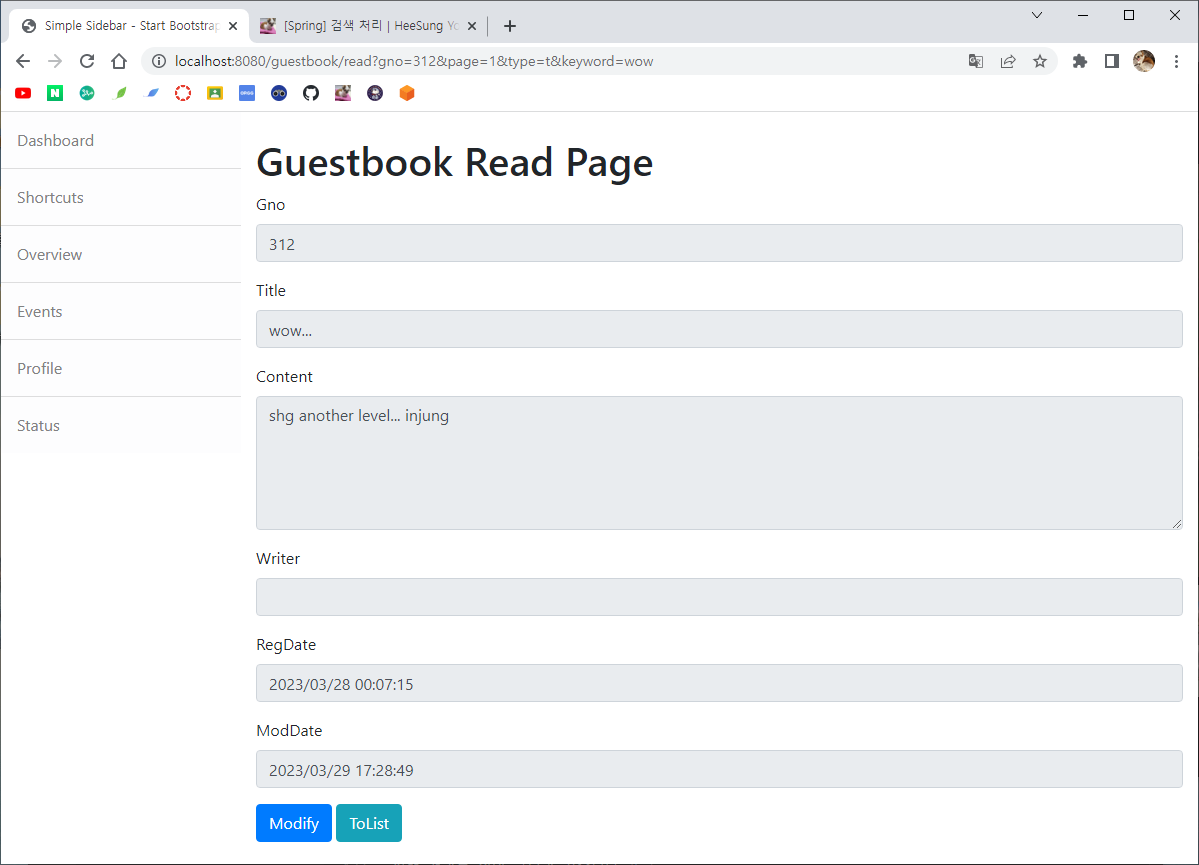View site information for localhost
This screenshot has height=865, width=1199.
click(x=158, y=61)
